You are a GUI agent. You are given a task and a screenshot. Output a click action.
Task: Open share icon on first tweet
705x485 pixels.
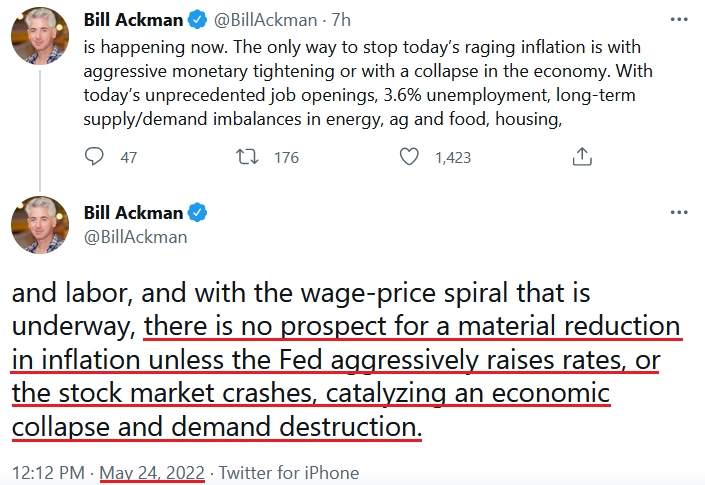582,157
